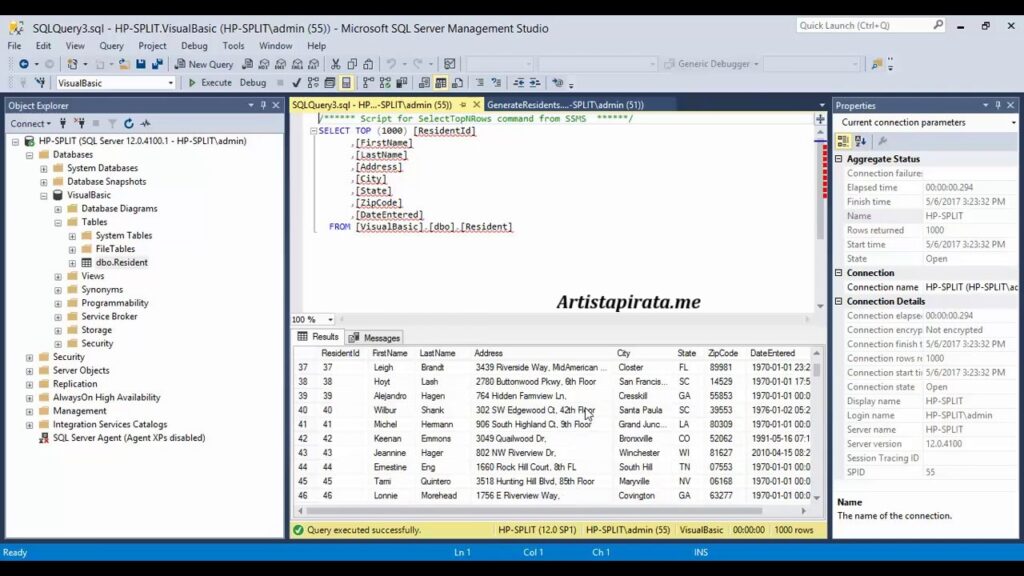Click the XMLA Query toolbar icon

[x=297, y=64]
